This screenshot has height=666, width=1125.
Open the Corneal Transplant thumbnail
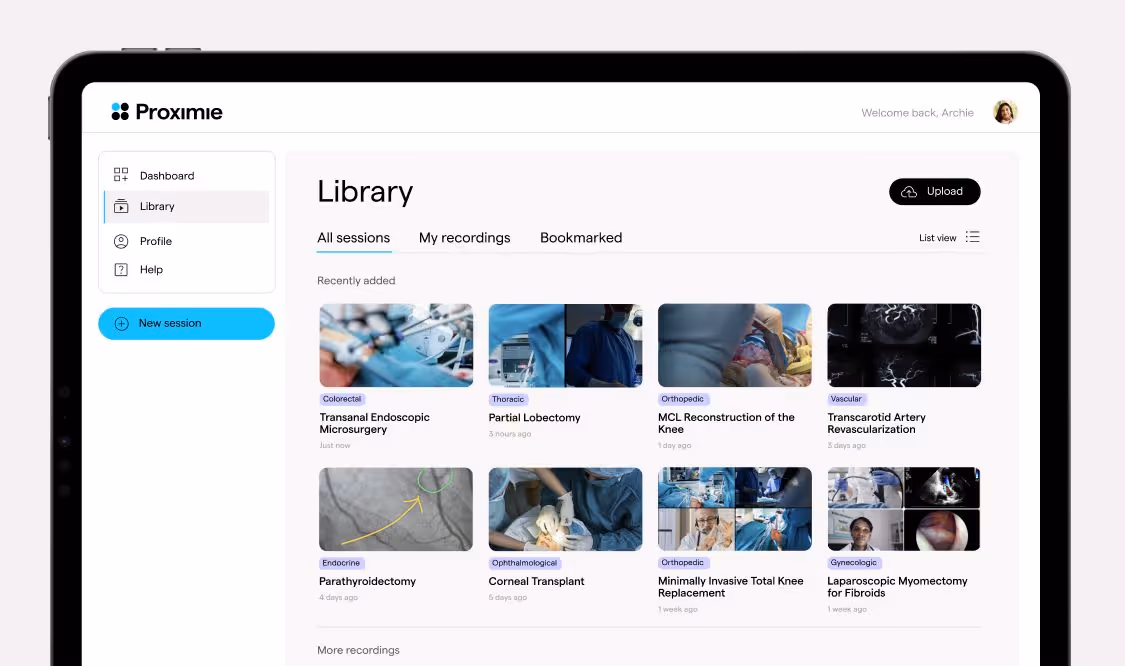point(565,510)
